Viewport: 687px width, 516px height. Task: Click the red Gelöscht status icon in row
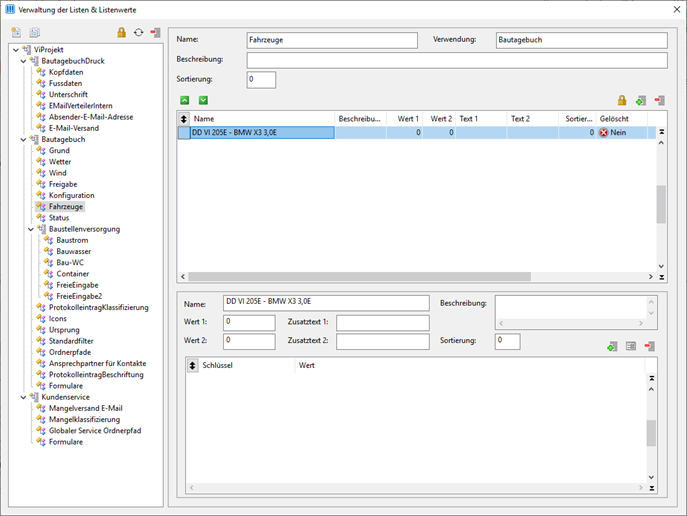(604, 132)
